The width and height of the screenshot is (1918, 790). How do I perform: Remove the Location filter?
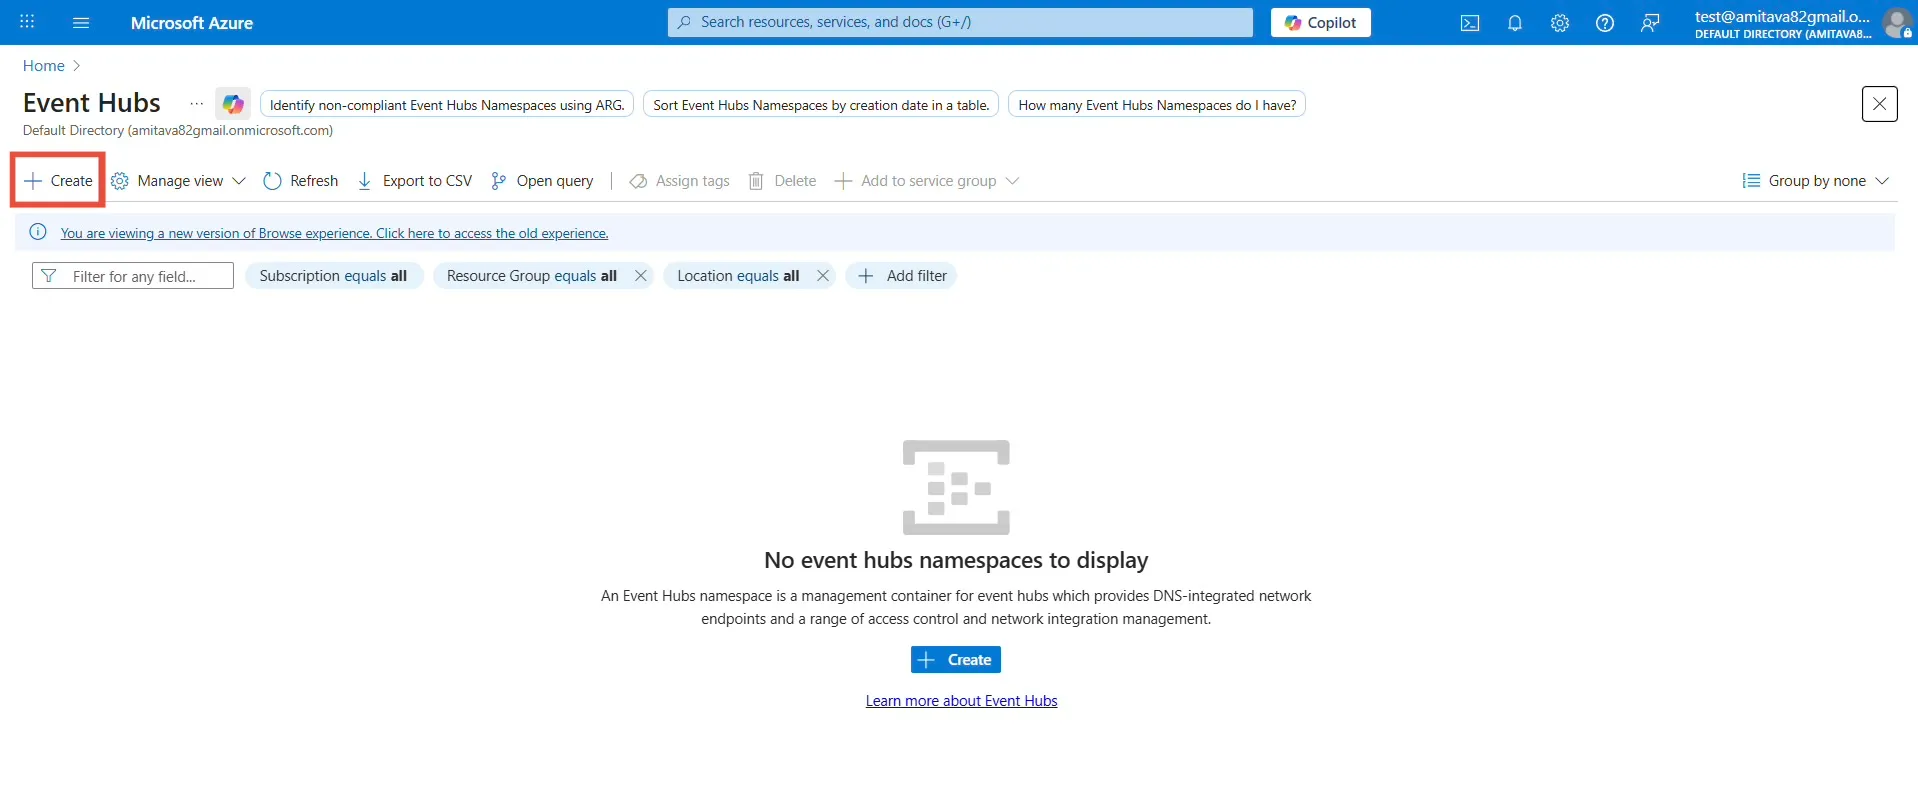pyautogui.click(x=823, y=276)
